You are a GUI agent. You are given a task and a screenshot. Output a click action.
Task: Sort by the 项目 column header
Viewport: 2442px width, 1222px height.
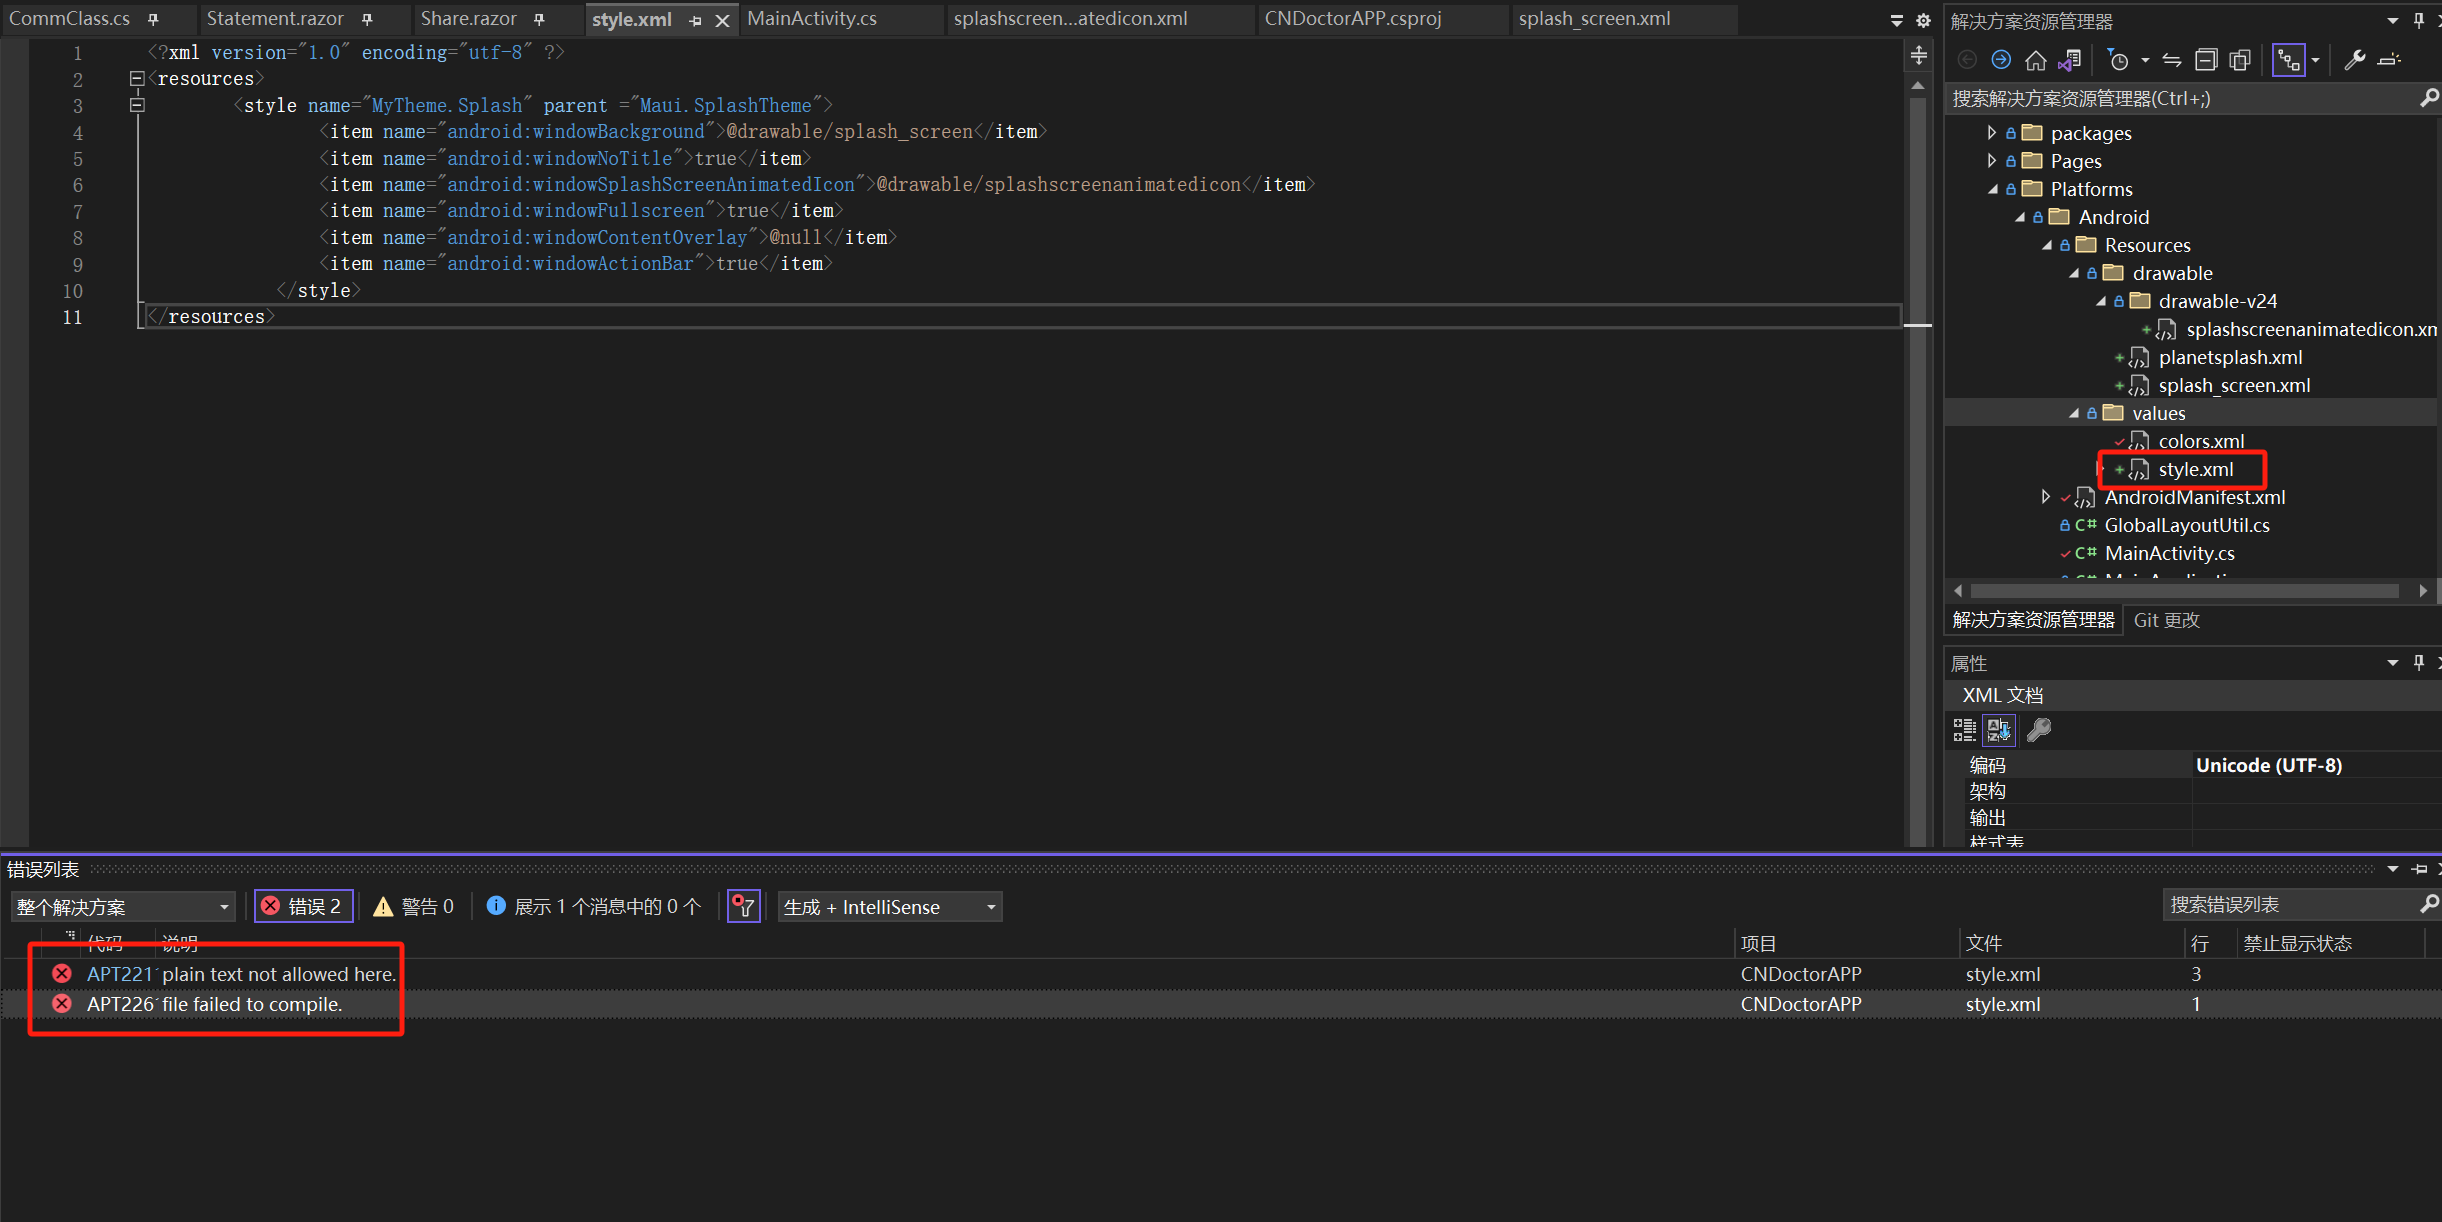click(x=1758, y=943)
